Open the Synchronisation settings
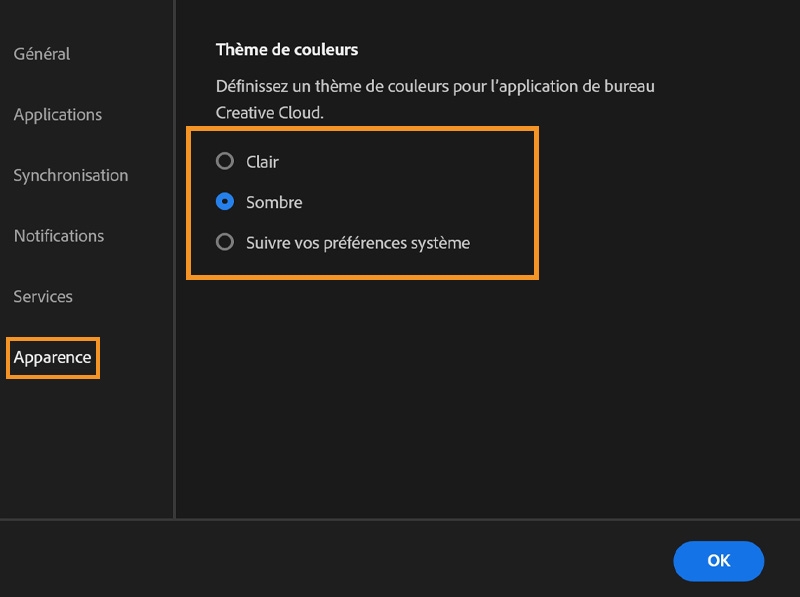 (70, 175)
